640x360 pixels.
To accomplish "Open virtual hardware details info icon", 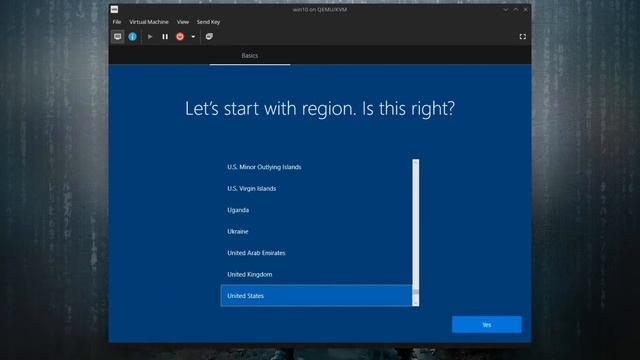I will (132, 37).
